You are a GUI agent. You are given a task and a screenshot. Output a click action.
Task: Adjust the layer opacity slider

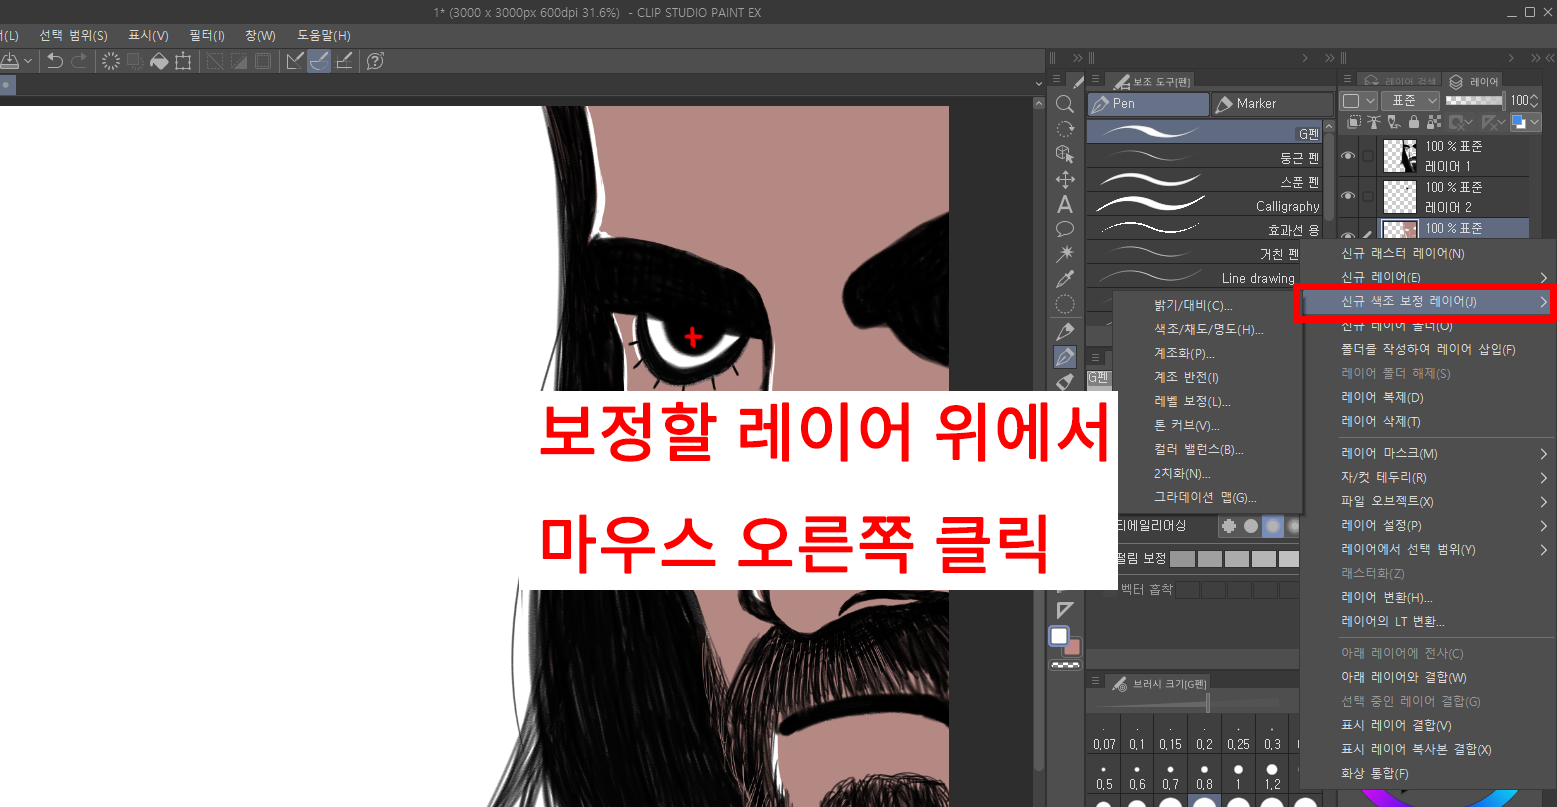tap(1475, 100)
